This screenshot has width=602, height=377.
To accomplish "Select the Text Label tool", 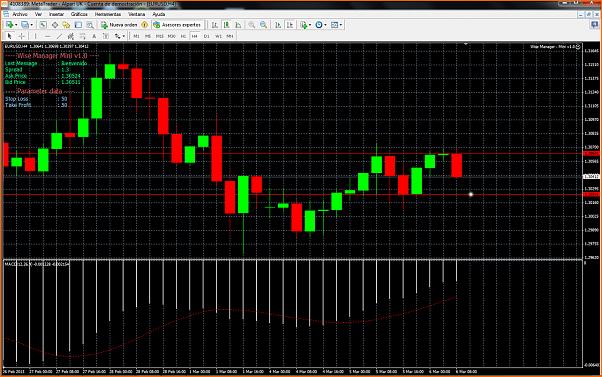I will coord(106,36).
